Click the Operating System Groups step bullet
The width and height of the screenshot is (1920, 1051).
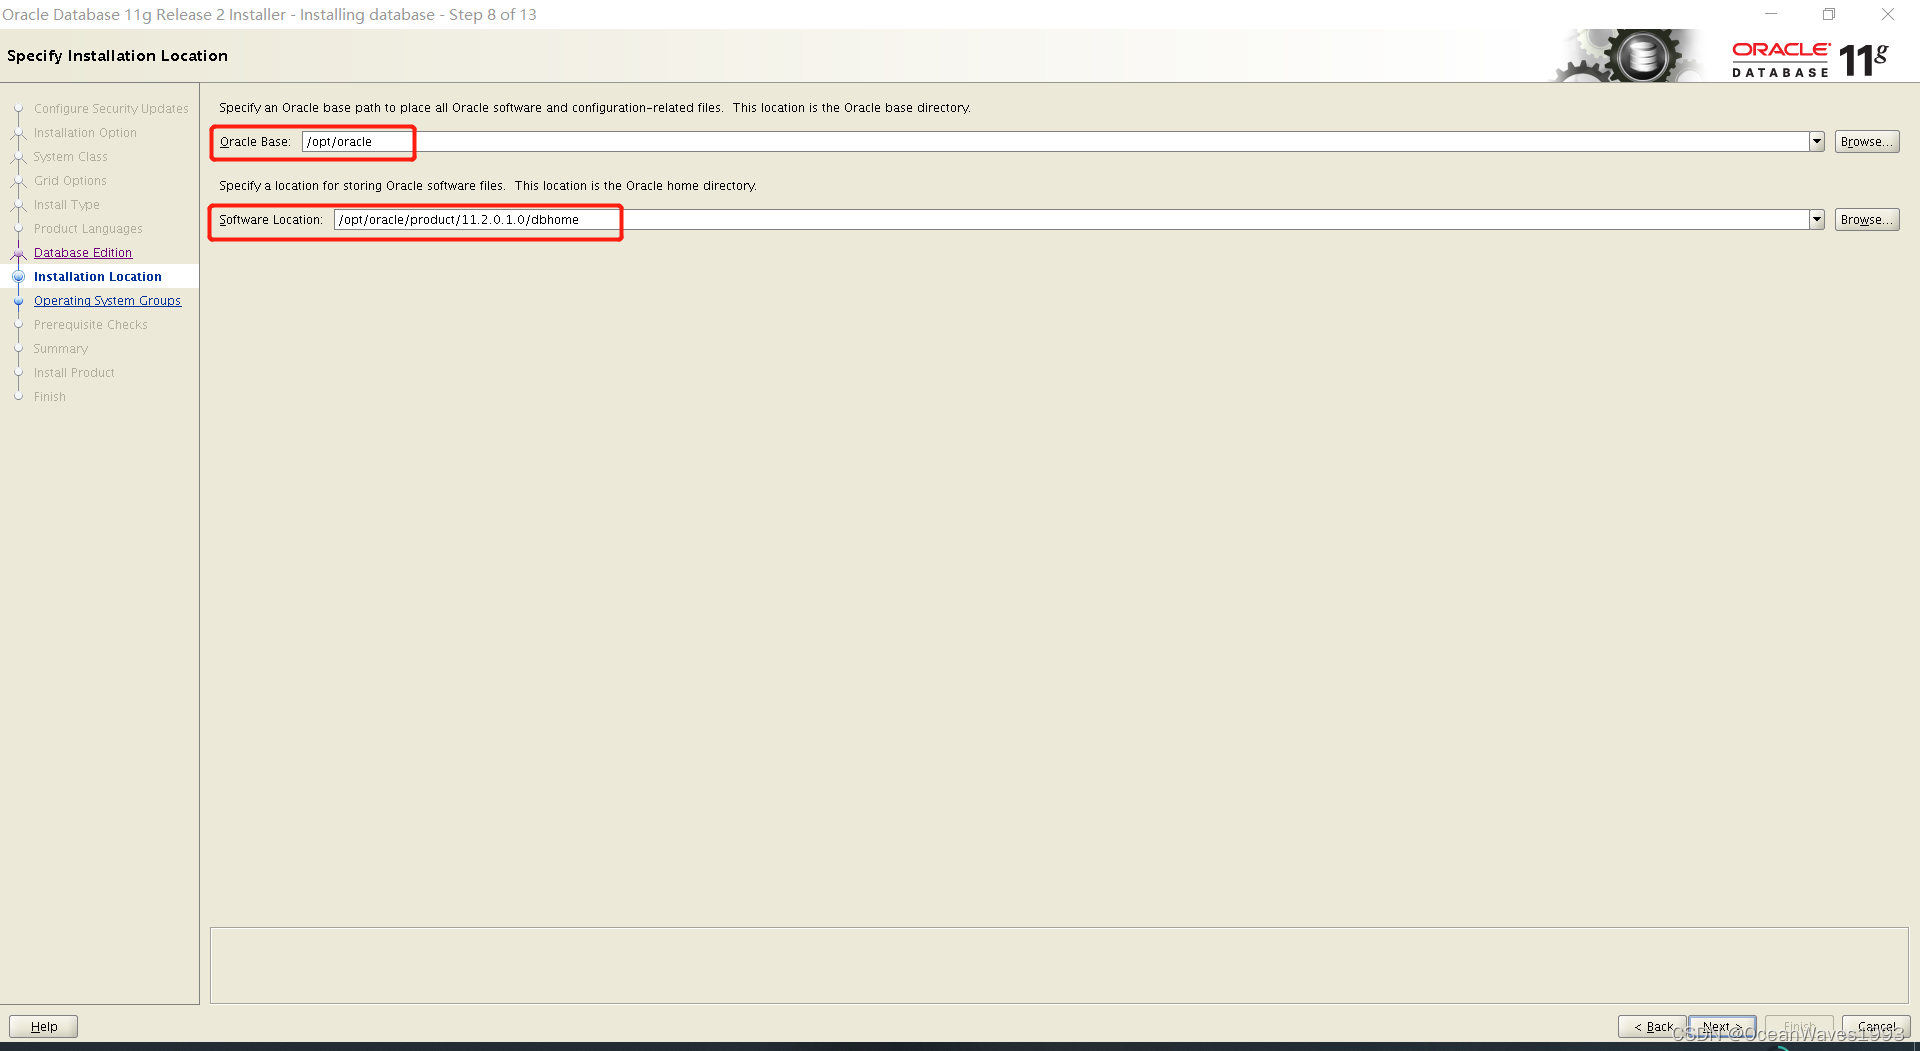[x=18, y=301]
